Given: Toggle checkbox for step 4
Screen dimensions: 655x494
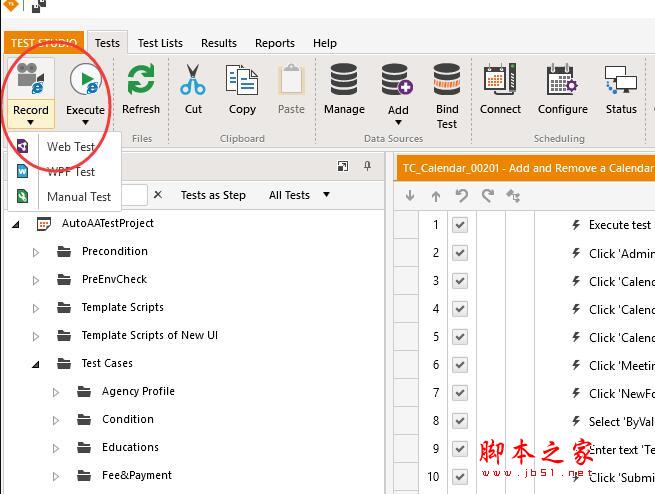Looking at the screenshot, I should point(460,309).
